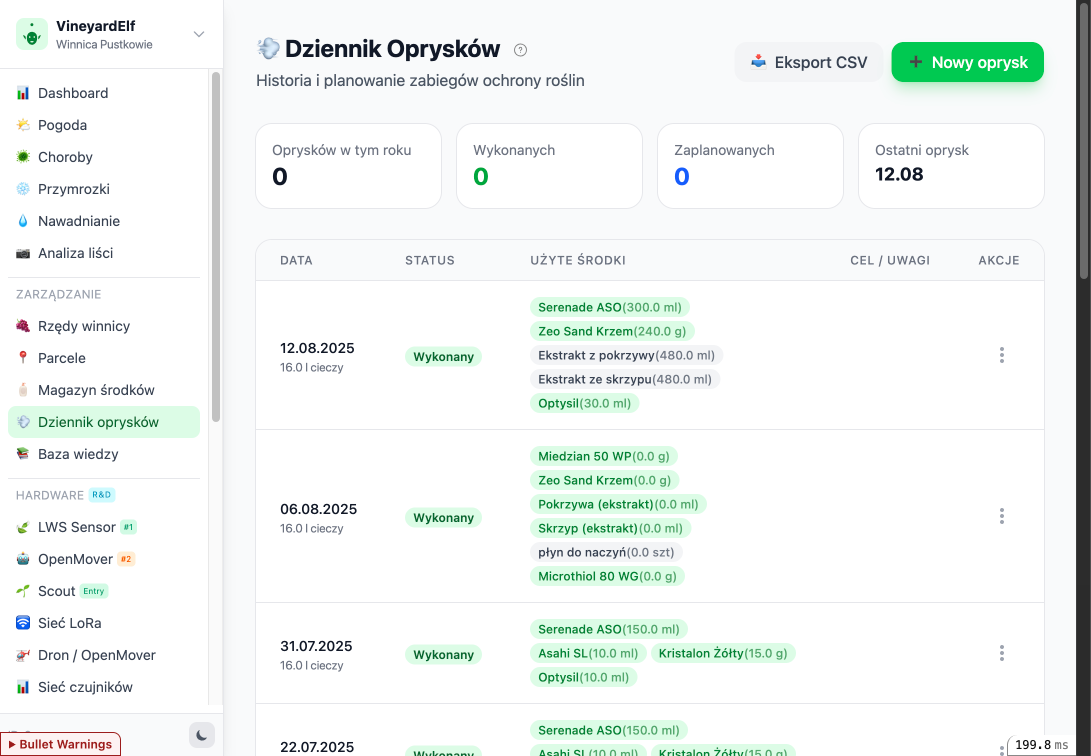Image resolution: width=1091 pixels, height=756 pixels.
Task: Expand the Bullet Warnings panel
Action: pyautogui.click(x=61, y=744)
